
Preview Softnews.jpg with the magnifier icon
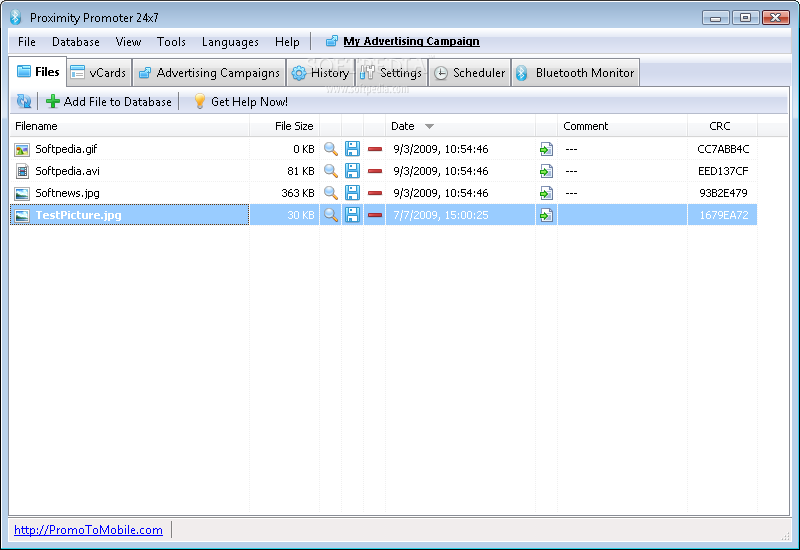tap(331, 193)
